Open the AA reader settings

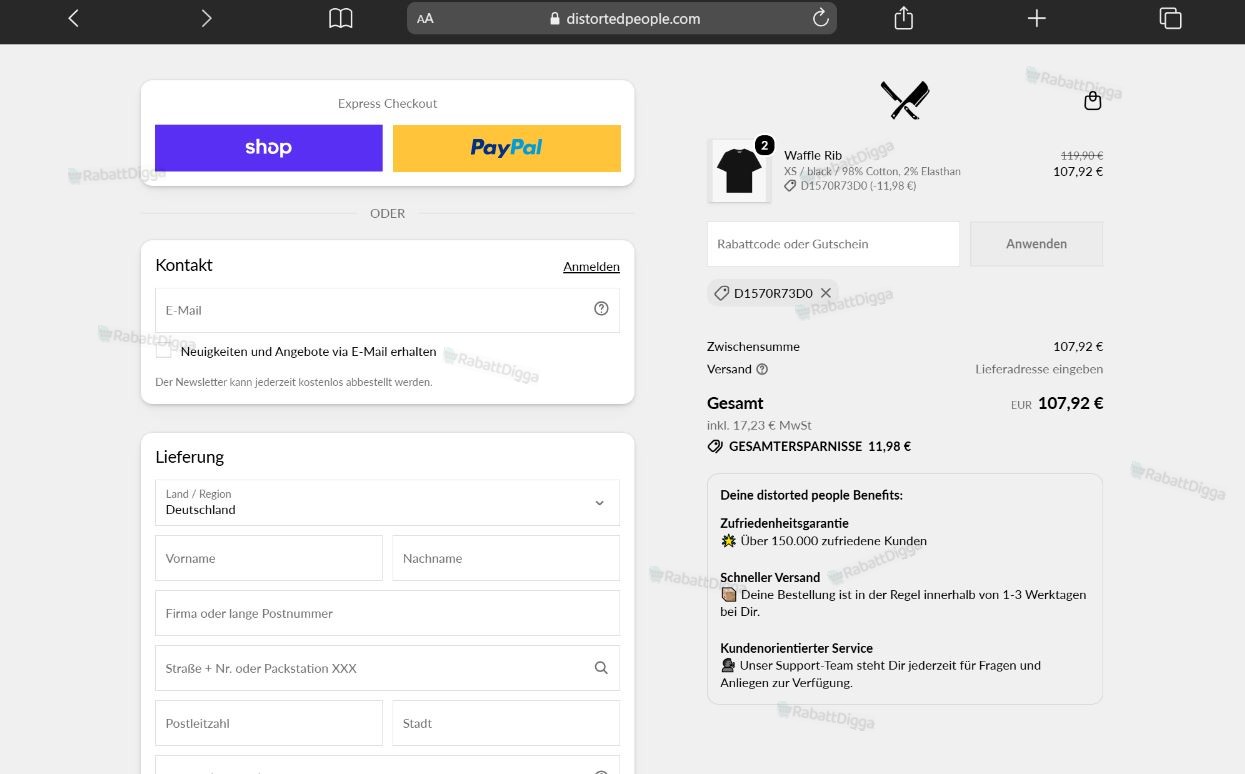pos(425,18)
